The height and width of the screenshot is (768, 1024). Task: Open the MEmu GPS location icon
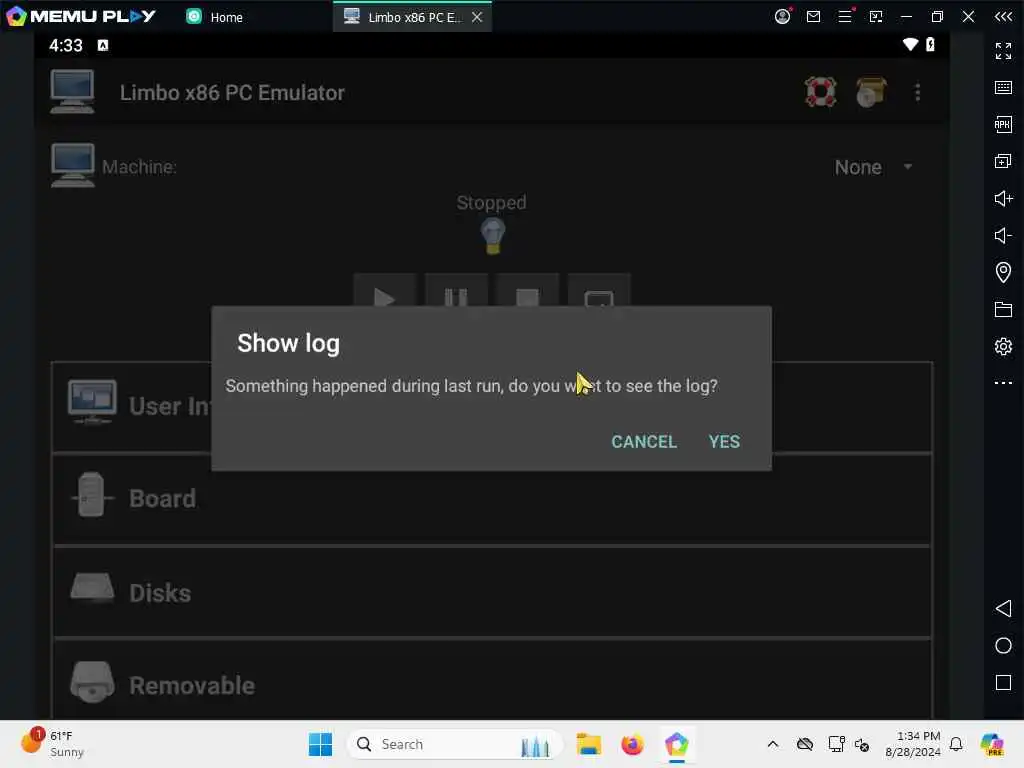point(1003,272)
